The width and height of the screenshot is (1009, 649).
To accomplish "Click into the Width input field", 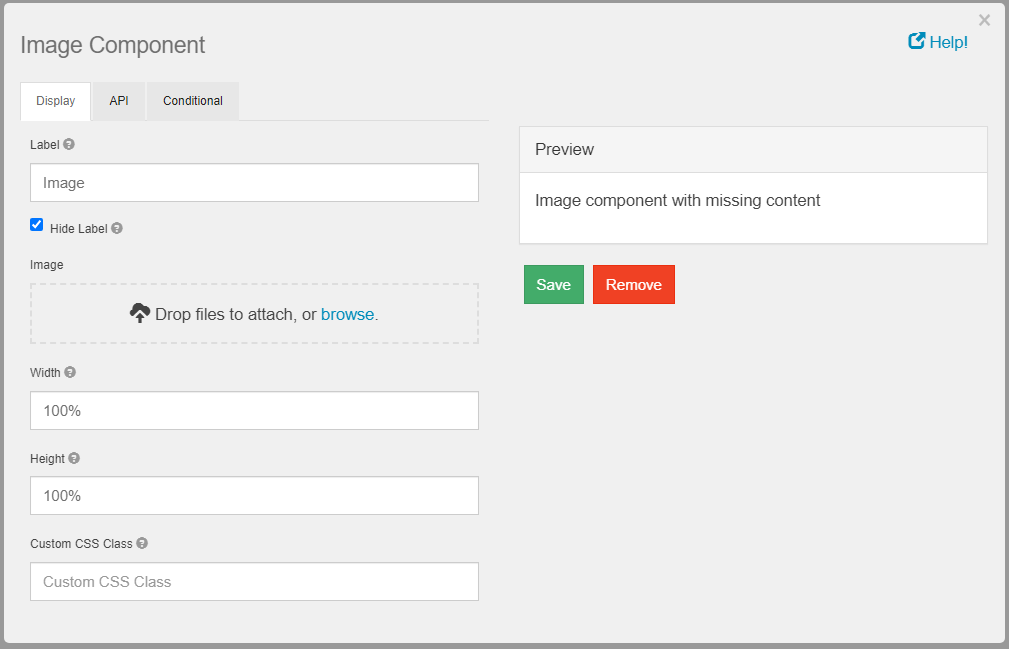I will (254, 411).
